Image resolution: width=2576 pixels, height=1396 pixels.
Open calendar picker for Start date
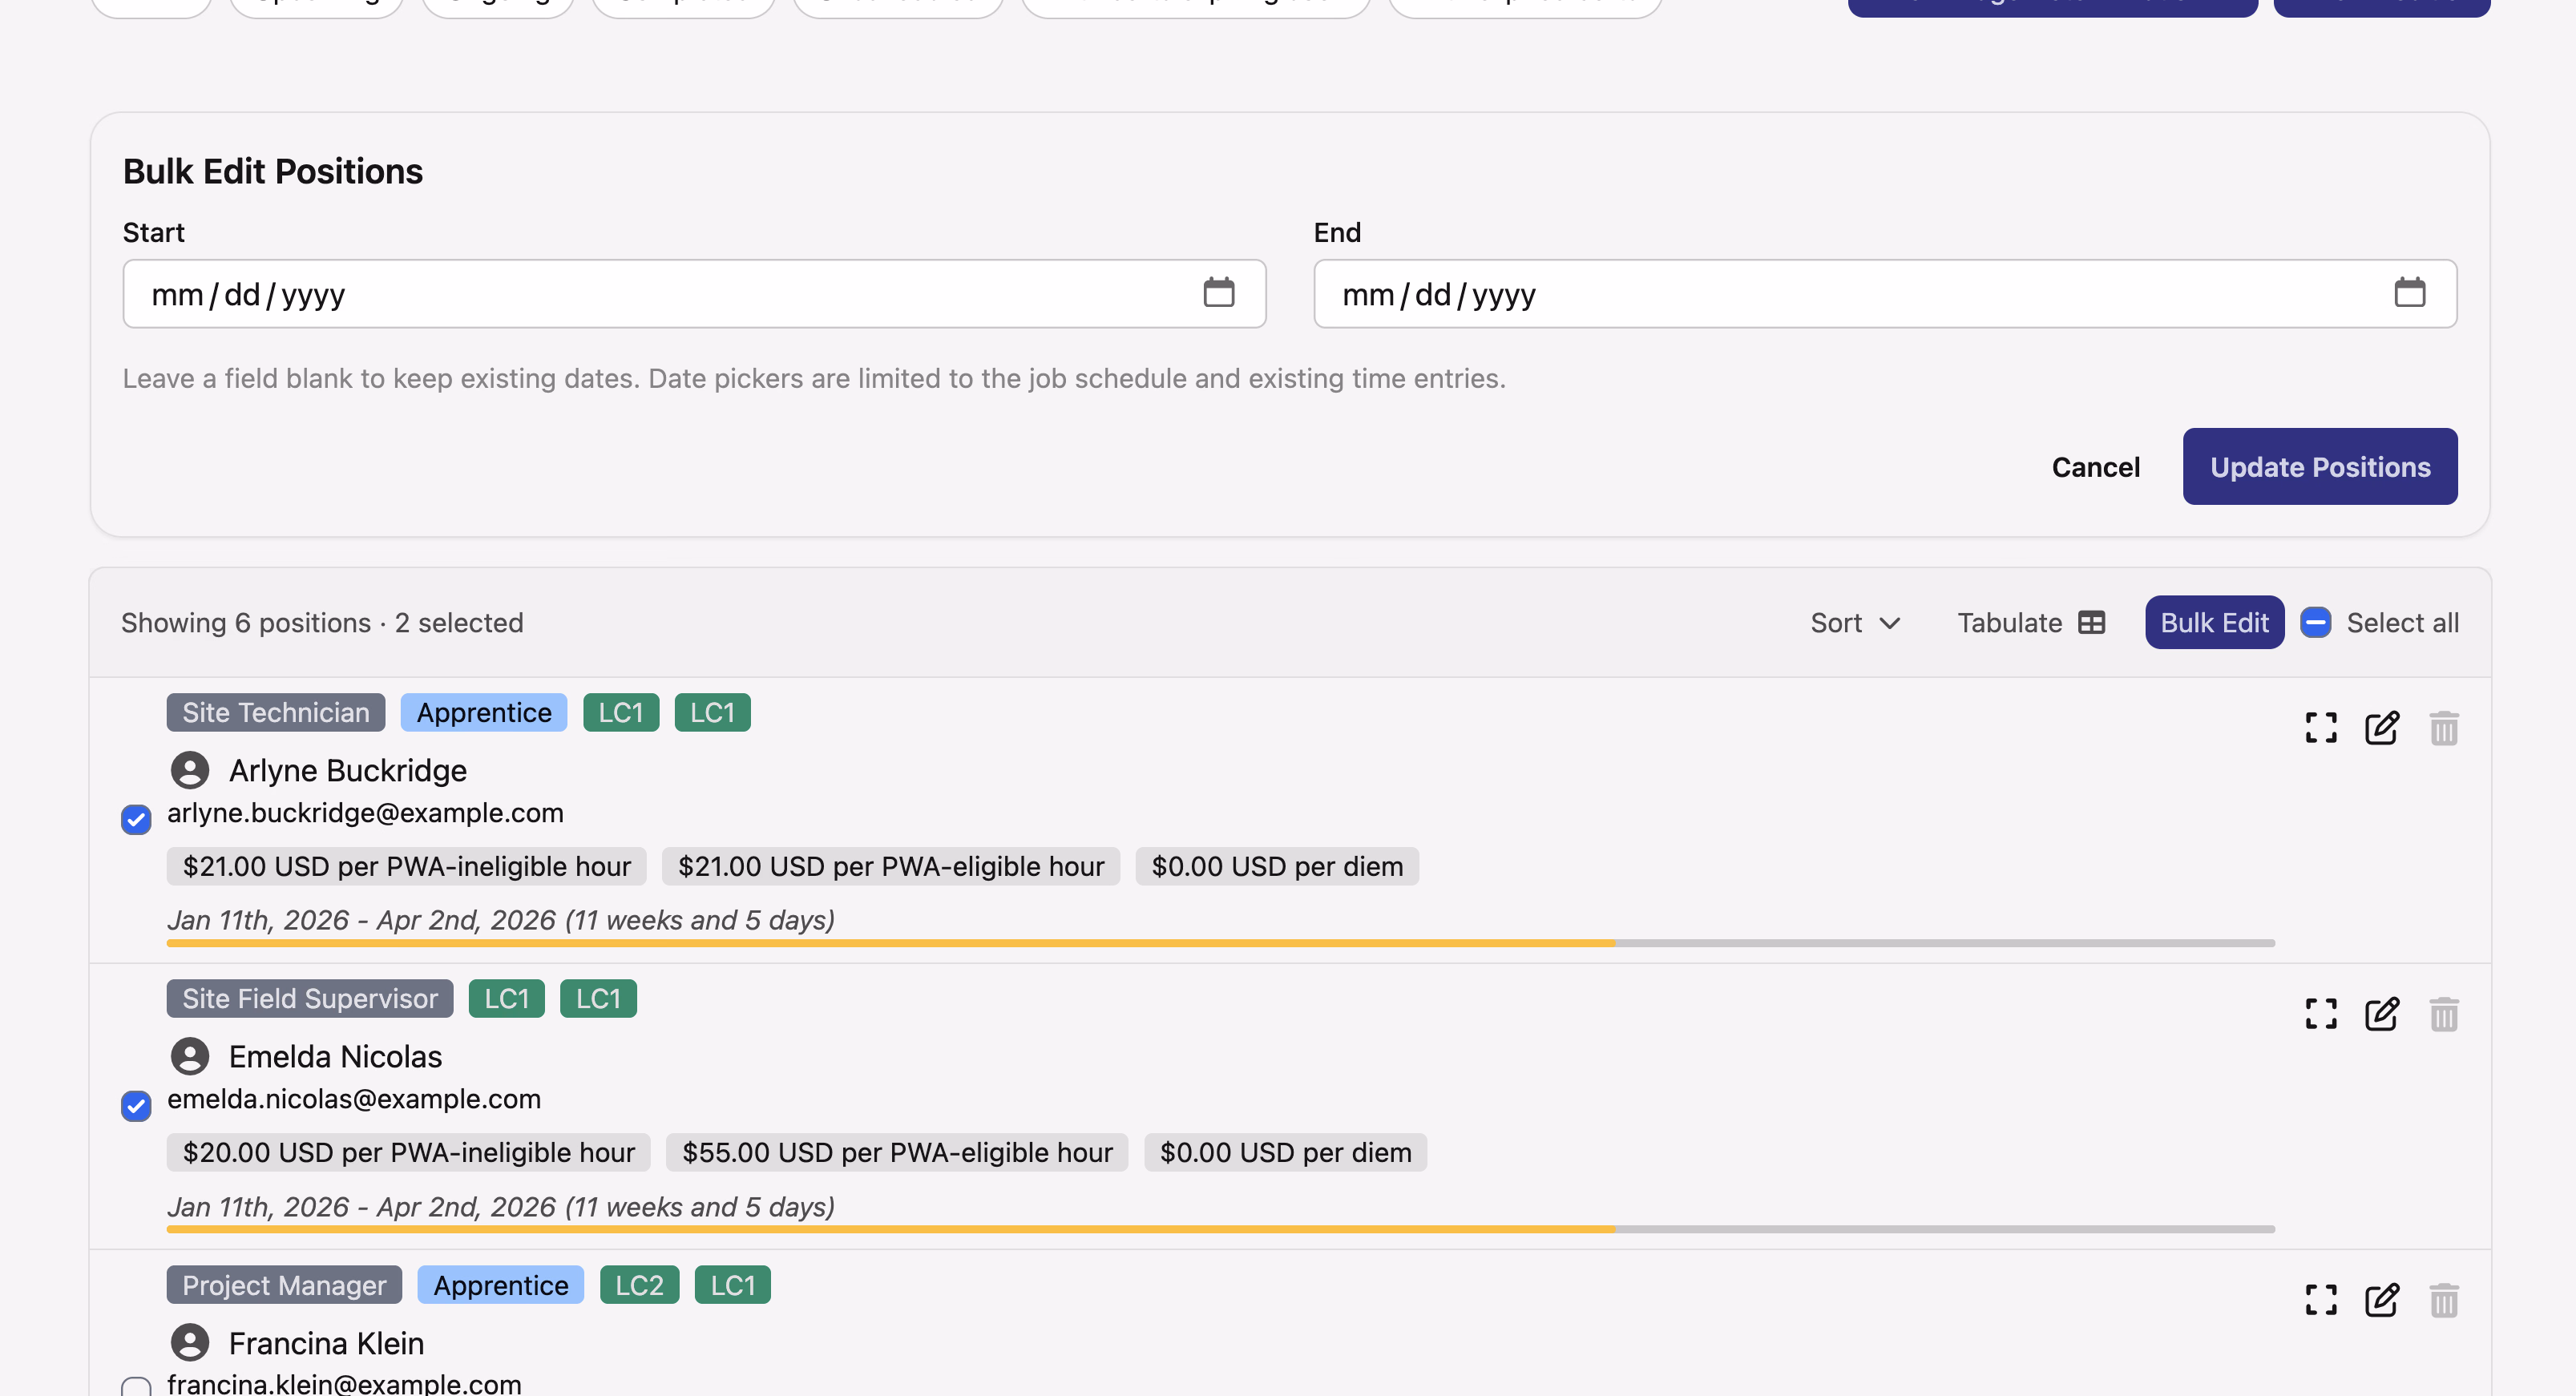point(1218,293)
